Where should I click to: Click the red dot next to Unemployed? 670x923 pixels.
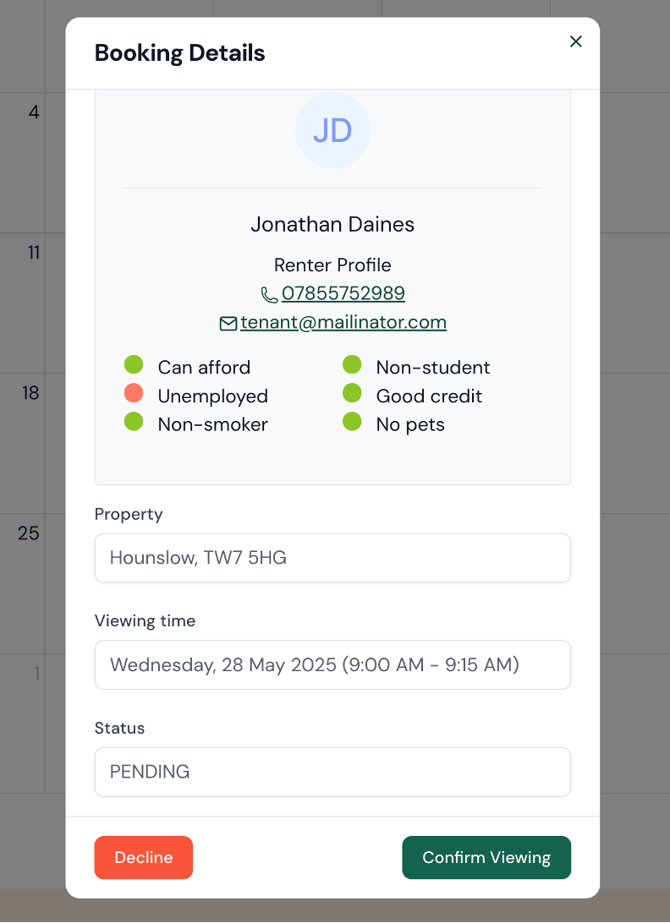134,394
